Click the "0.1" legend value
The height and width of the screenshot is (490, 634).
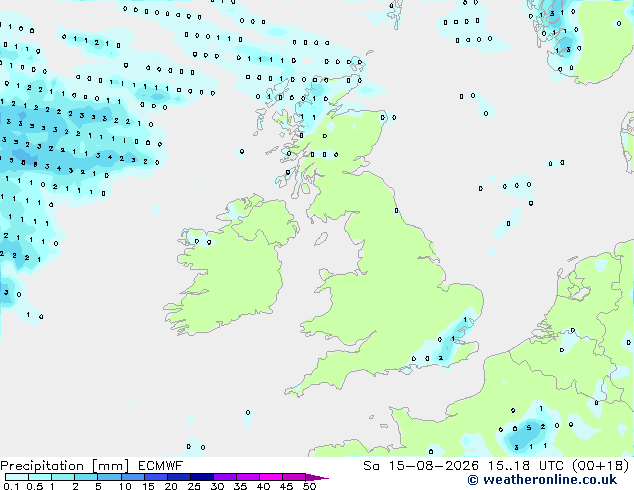(11, 486)
